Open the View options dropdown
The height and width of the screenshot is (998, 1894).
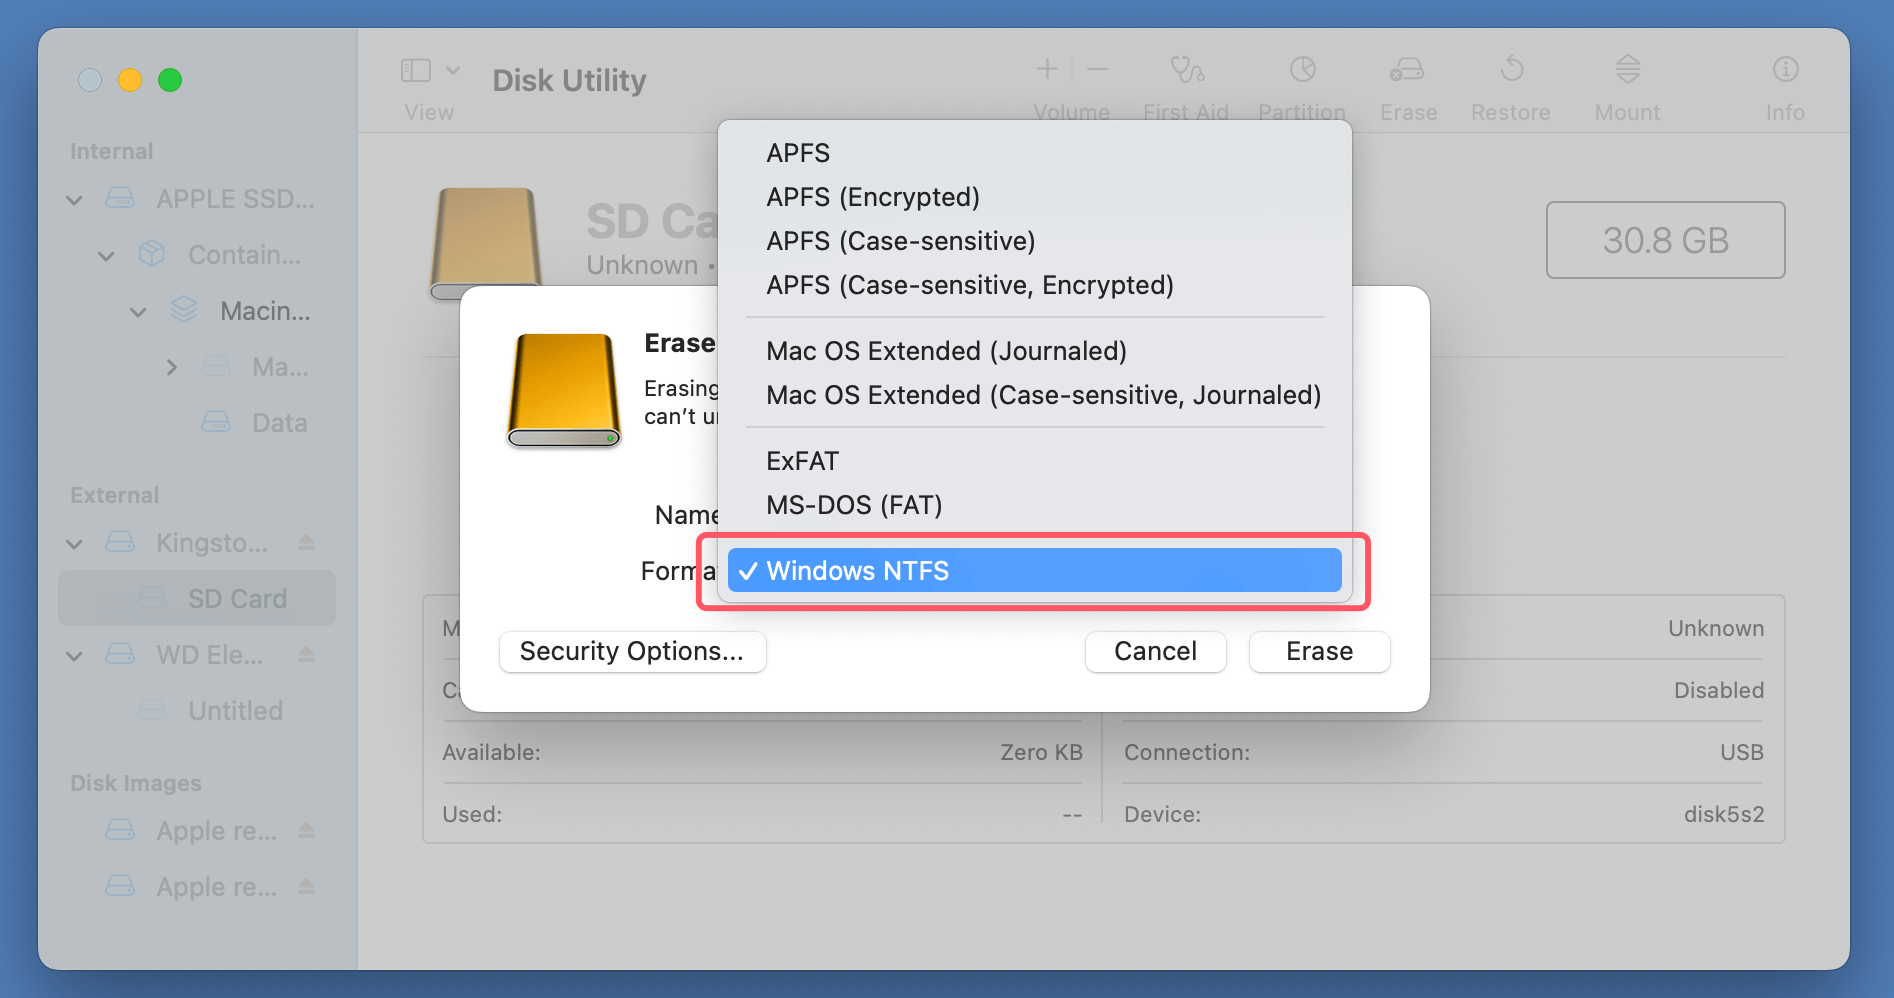click(x=455, y=70)
